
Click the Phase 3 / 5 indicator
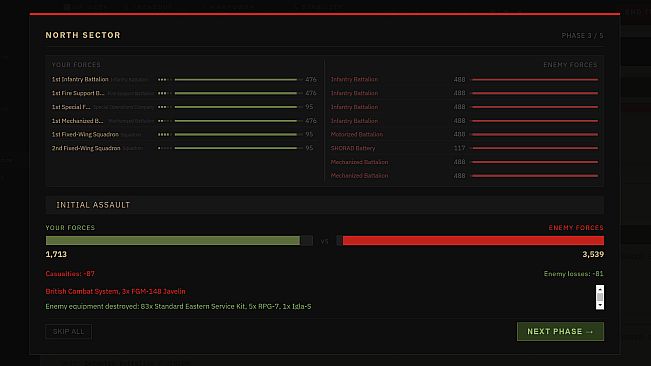582,36
